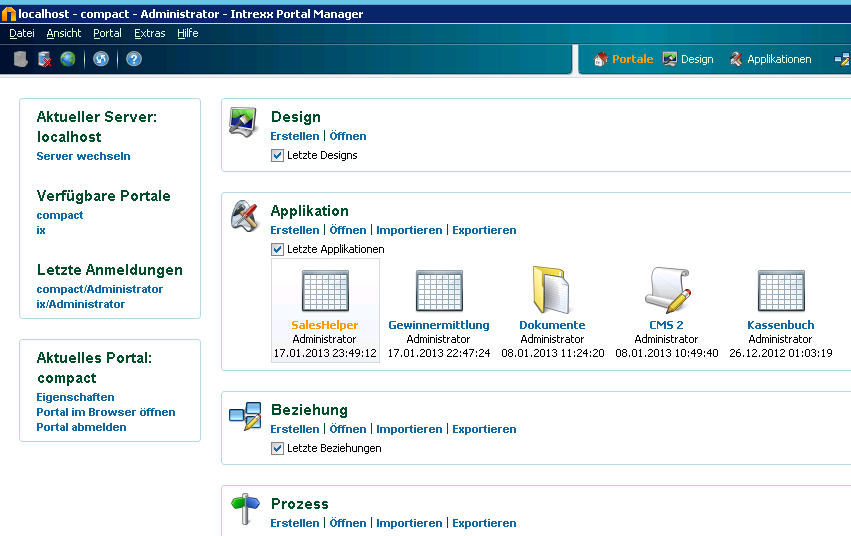Select the Dokumente folder icon

click(551, 290)
